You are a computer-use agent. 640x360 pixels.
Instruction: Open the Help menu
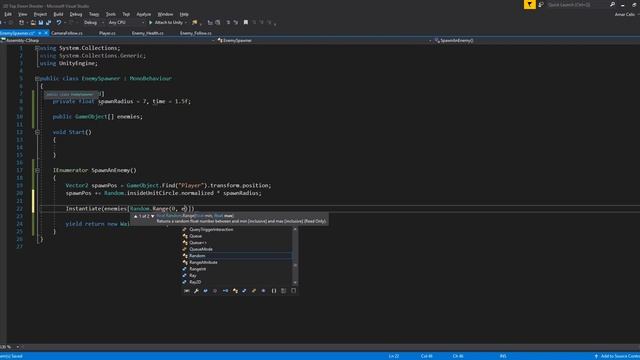tap(184, 14)
